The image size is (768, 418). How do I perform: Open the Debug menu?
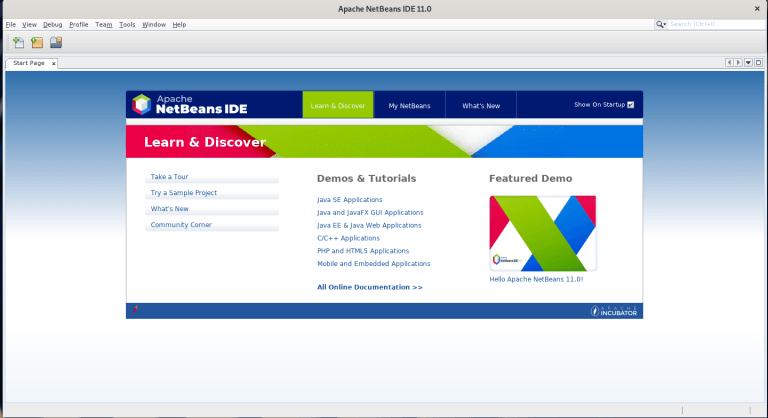pos(52,25)
